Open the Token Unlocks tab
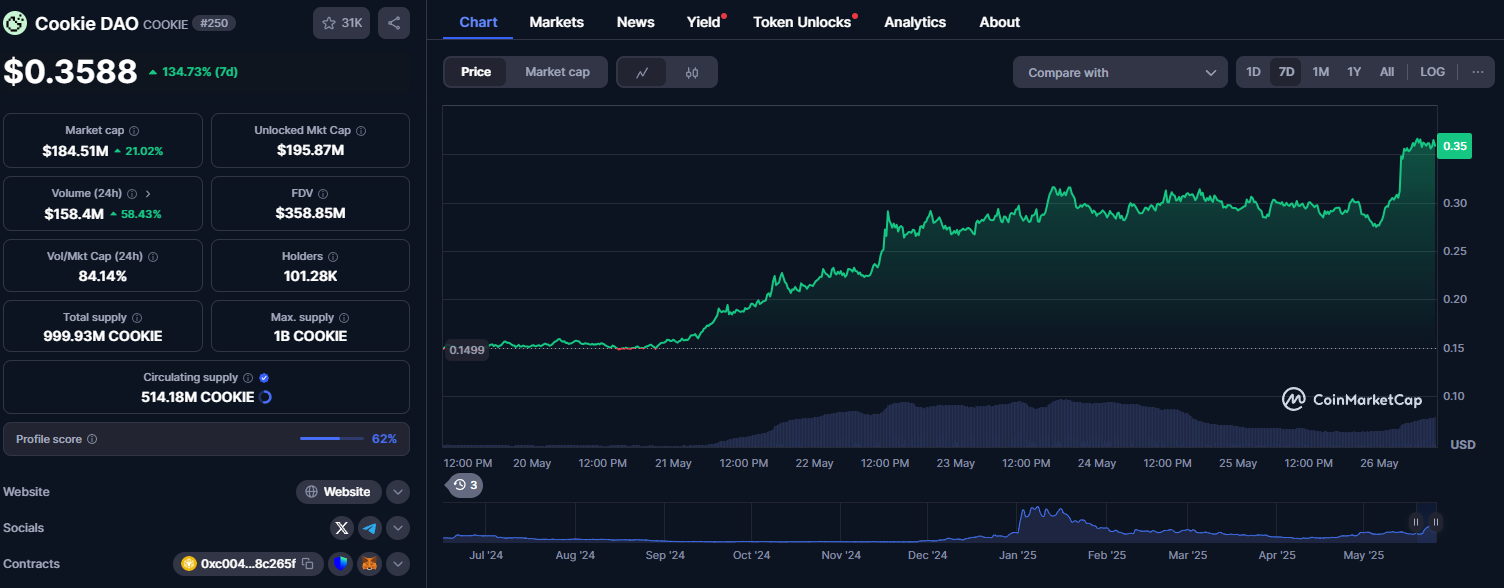Viewport: 1504px width, 588px height. pyautogui.click(x=802, y=22)
